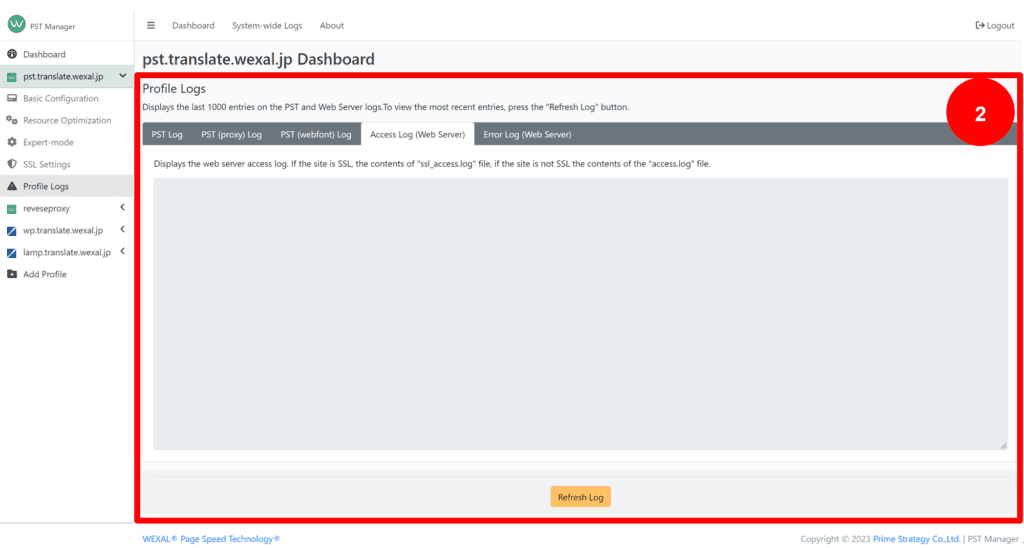The height and width of the screenshot is (548, 1024).
Task: Select Resource Optimization in the sidebar
Action: tap(67, 120)
